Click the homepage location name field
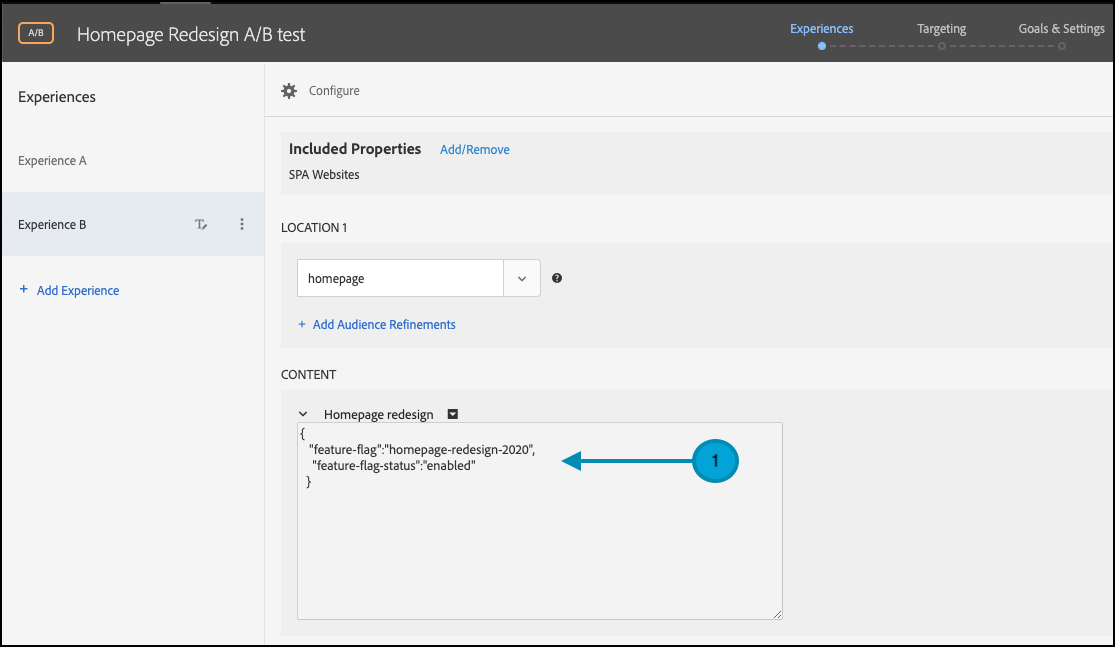 400,279
